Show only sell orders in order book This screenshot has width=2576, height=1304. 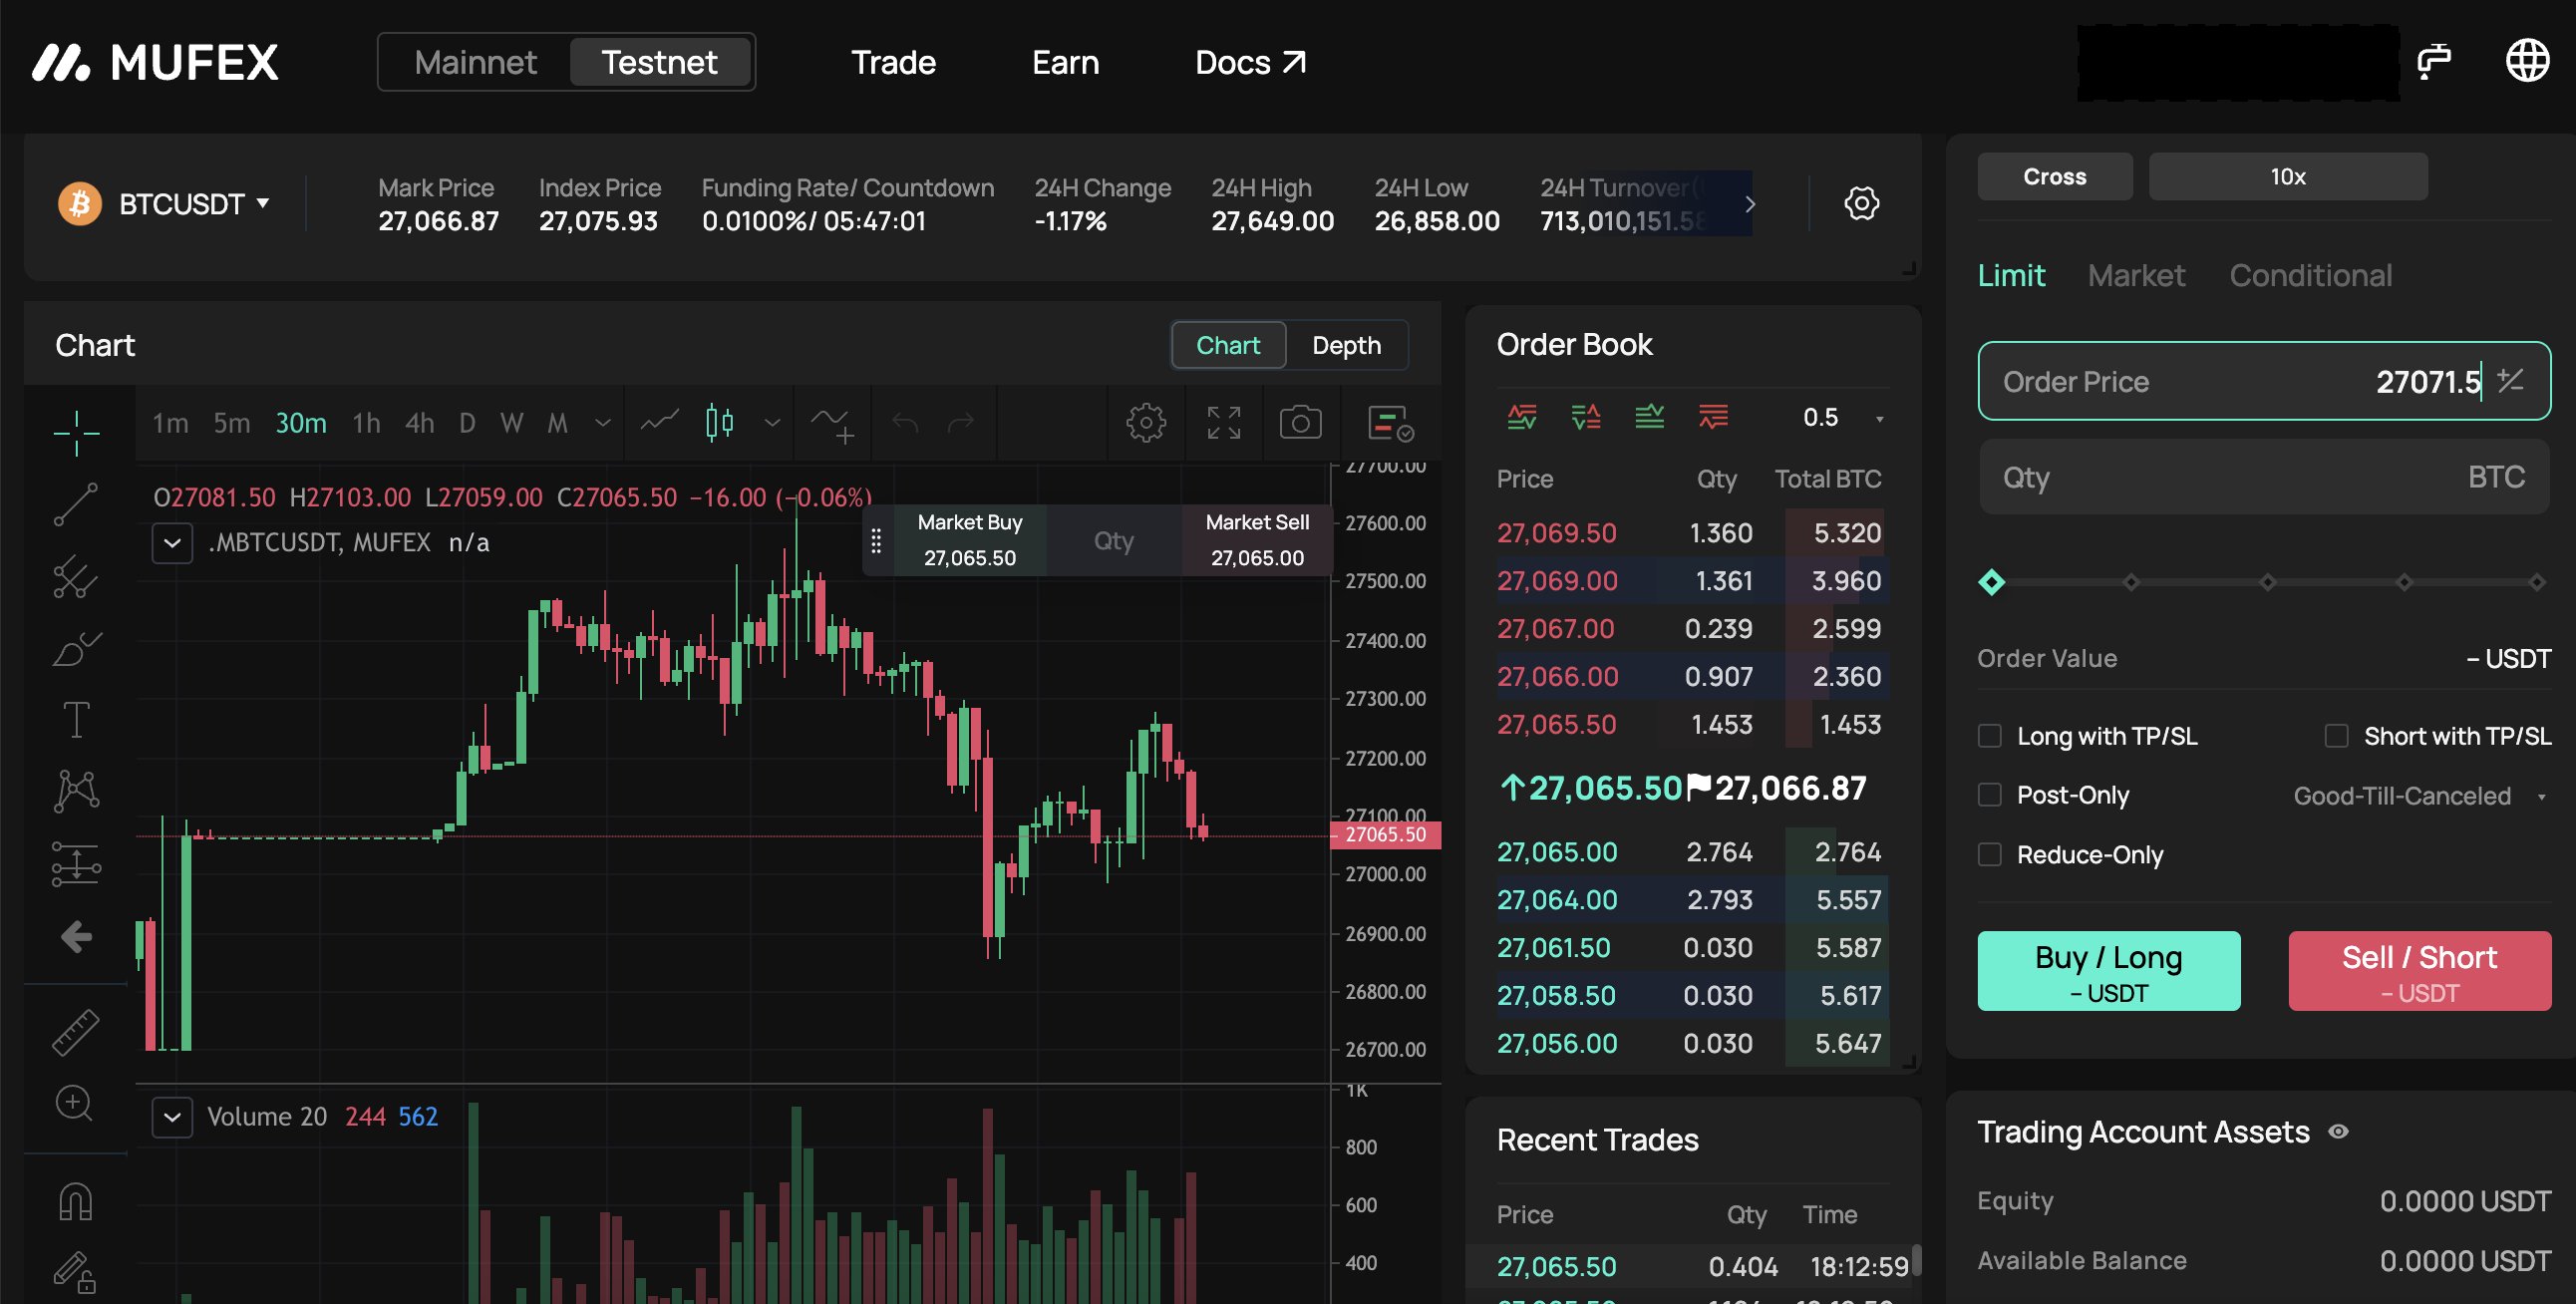(x=1713, y=417)
